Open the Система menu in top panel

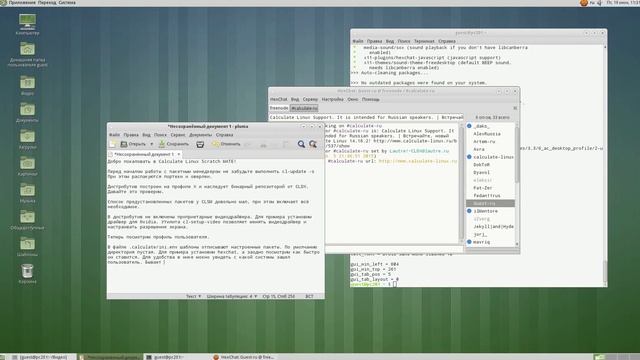[67, 2]
